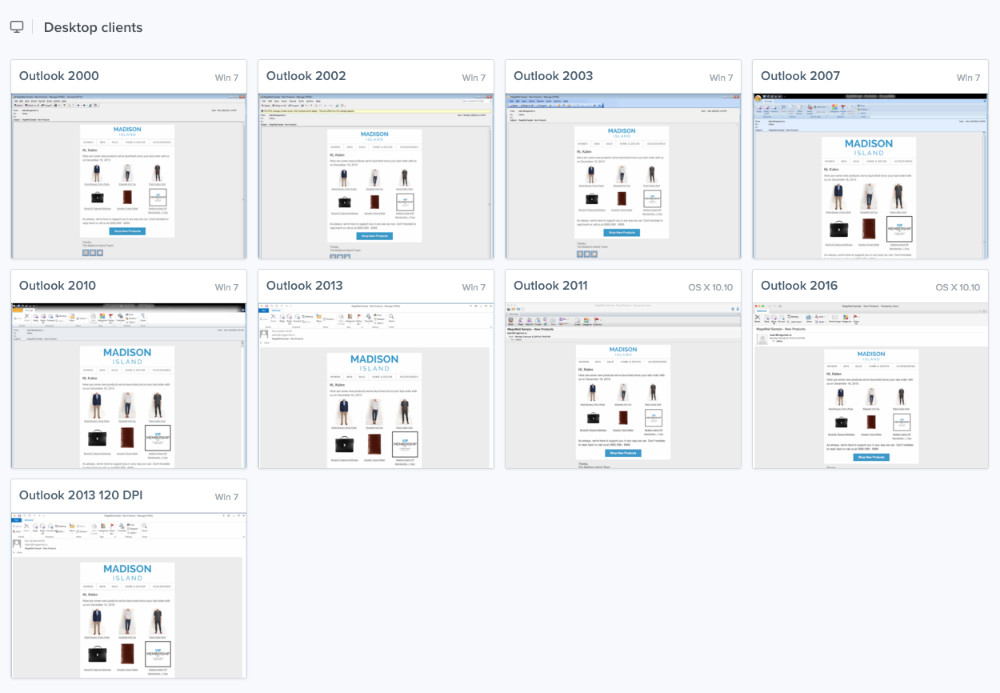
Task: View the Outlook 2016 email screenshot
Action: [869, 385]
